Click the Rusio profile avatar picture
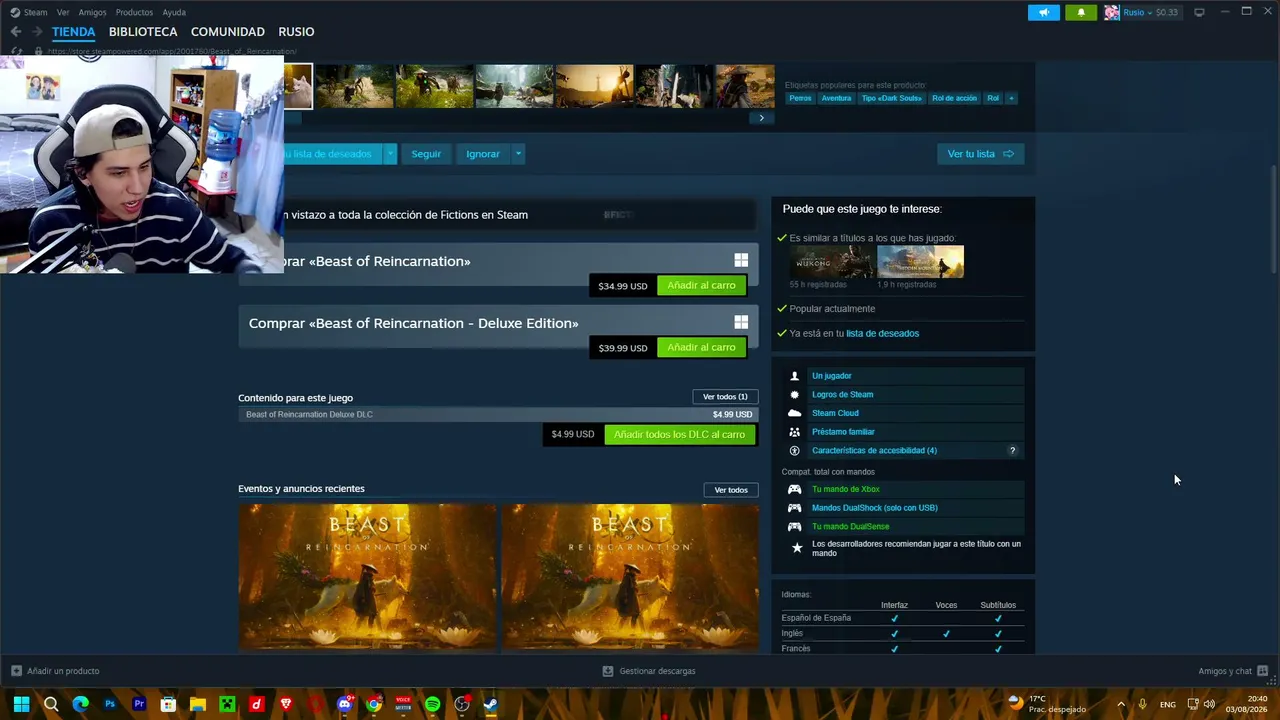Viewport: 1280px width, 720px height. coord(1111,12)
